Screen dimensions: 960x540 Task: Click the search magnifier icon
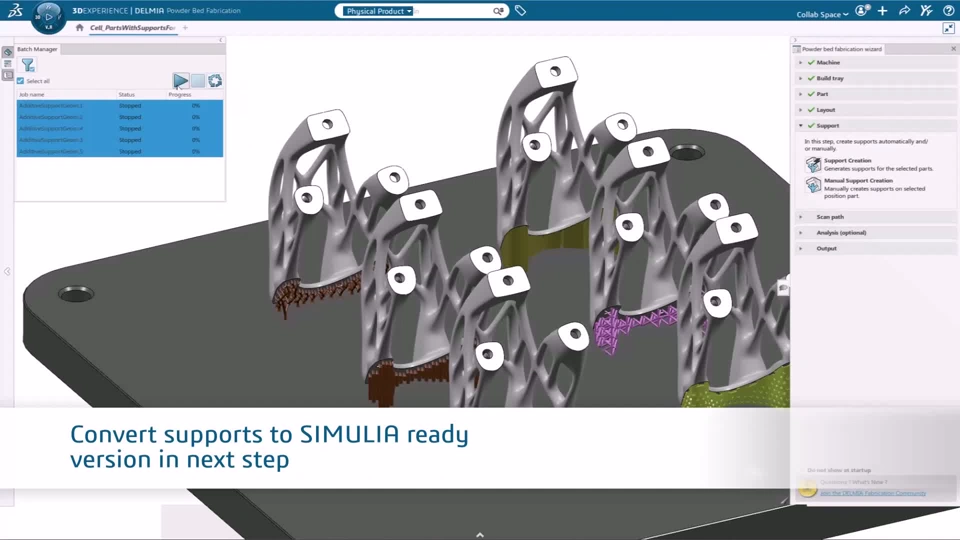tap(498, 11)
